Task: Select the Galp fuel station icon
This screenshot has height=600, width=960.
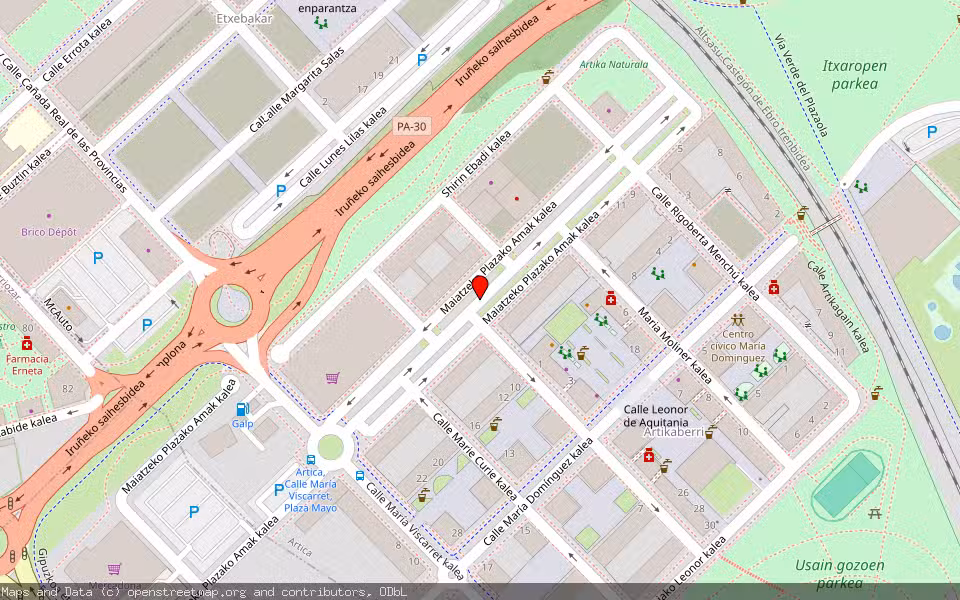Action: pos(242,409)
